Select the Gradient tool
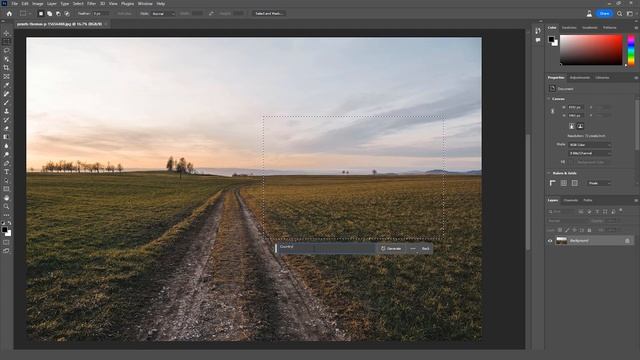 coord(6,137)
